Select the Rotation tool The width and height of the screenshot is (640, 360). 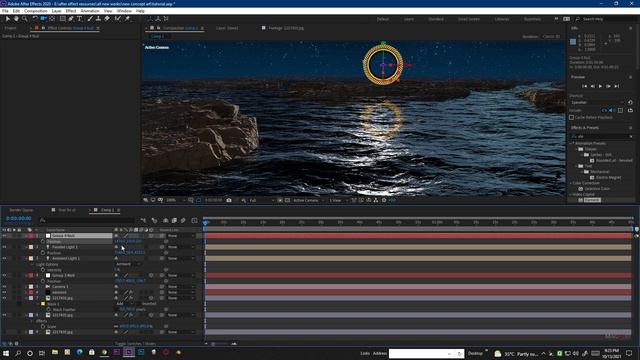click(x=35, y=19)
